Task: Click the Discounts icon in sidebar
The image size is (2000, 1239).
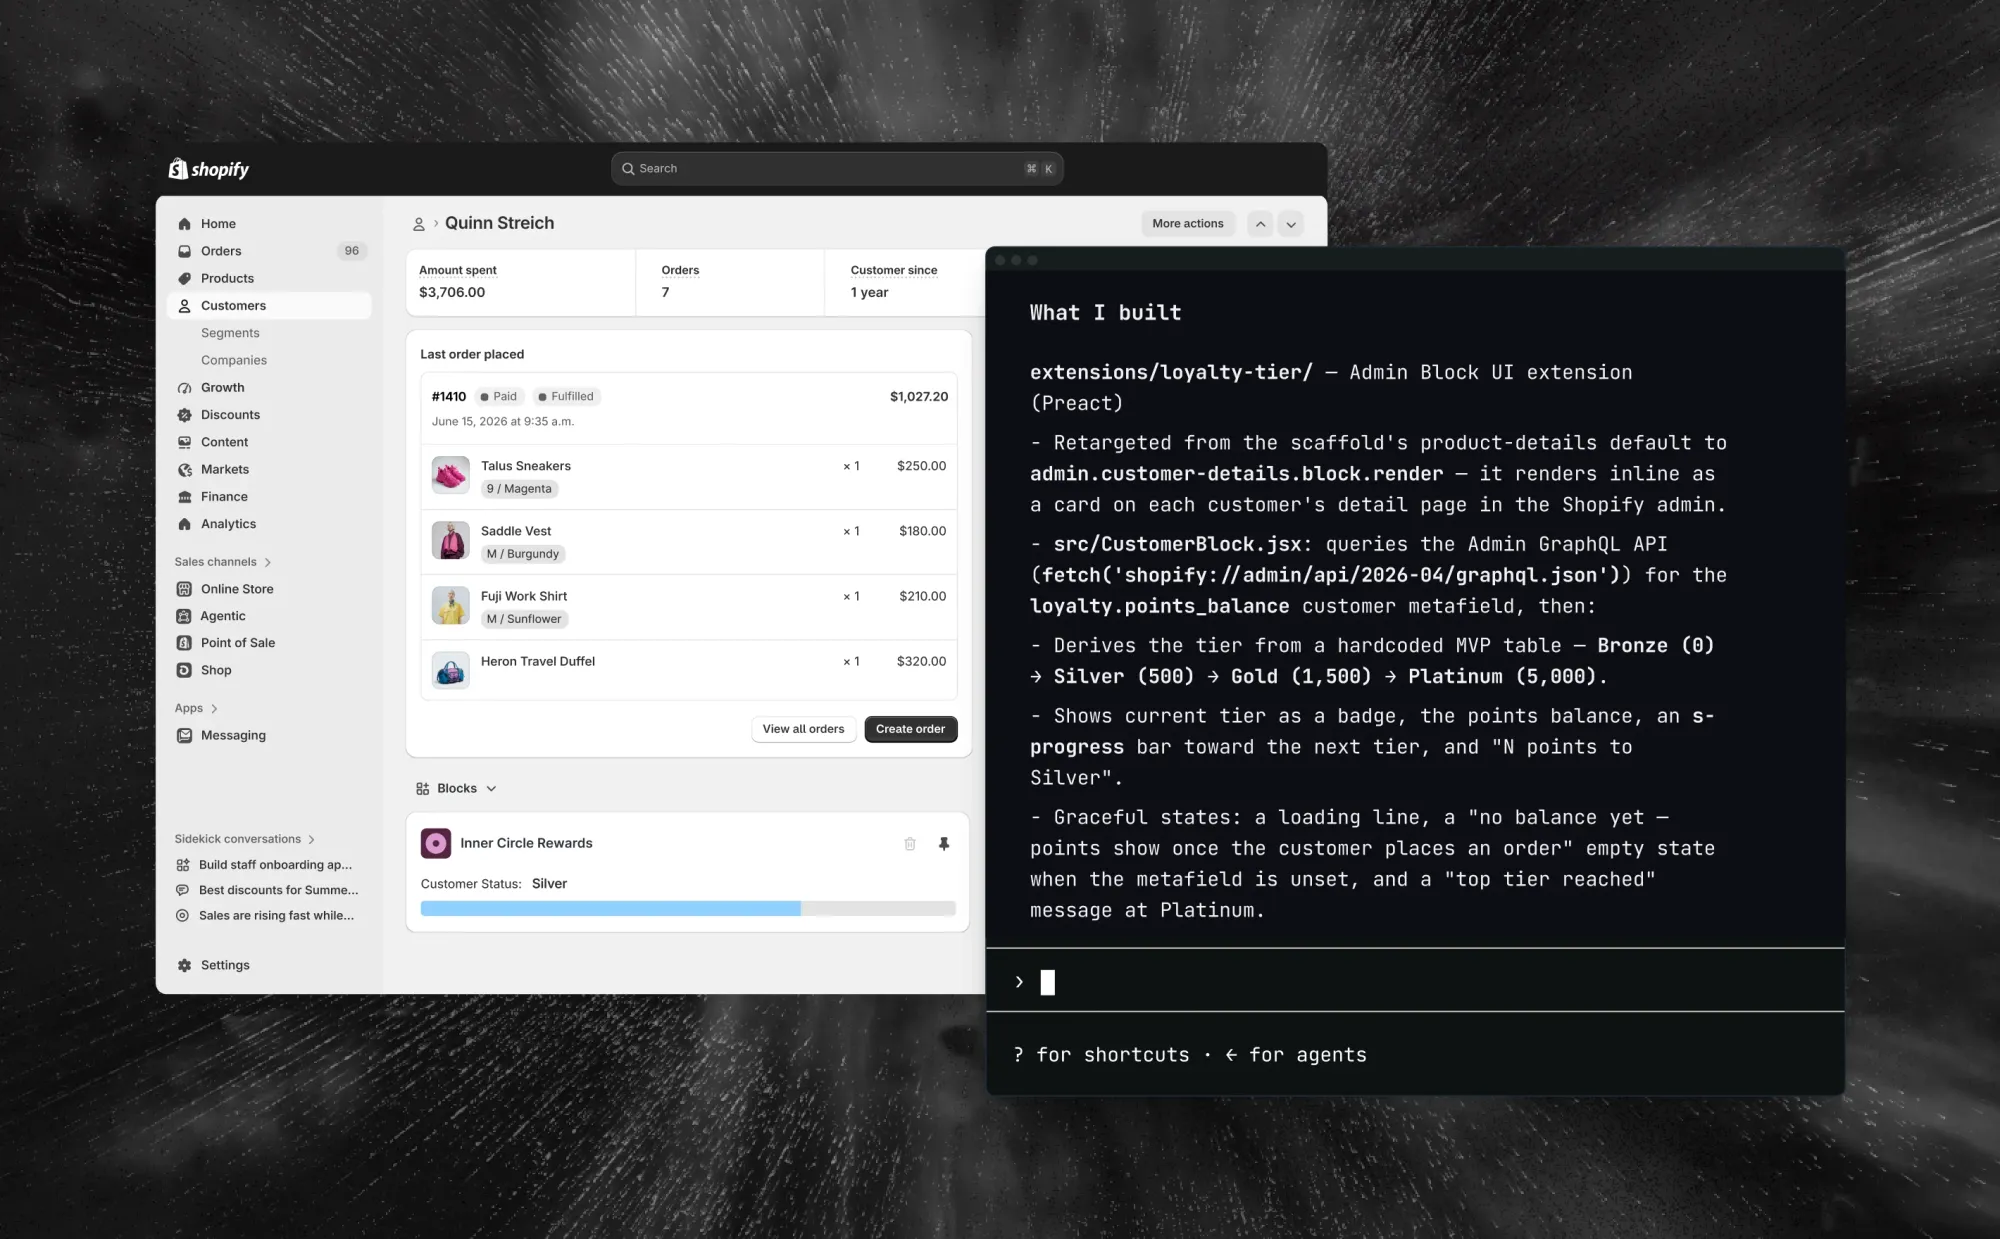Action: click(x=184, y=415)
